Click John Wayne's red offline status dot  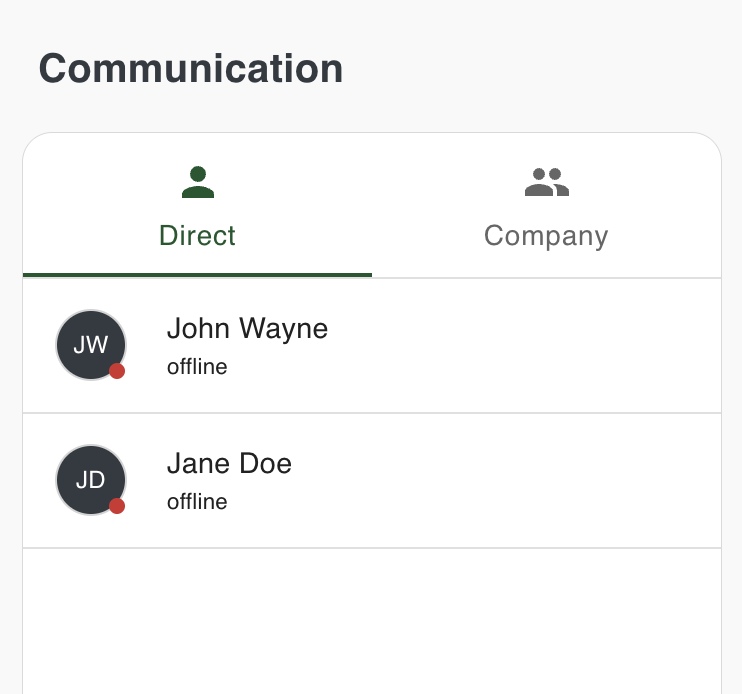pyautogui.click(x=117, y=371)
